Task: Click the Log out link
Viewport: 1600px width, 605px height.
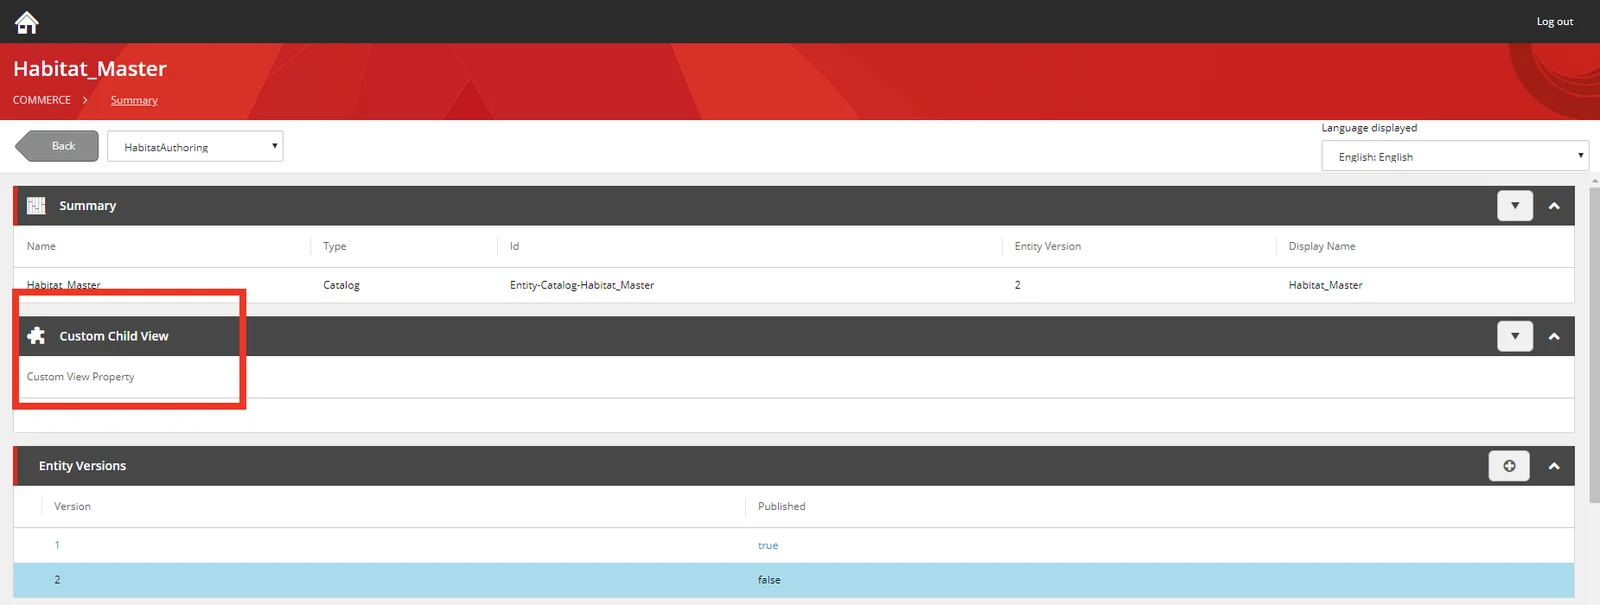Action: [x=1554, y=21]
